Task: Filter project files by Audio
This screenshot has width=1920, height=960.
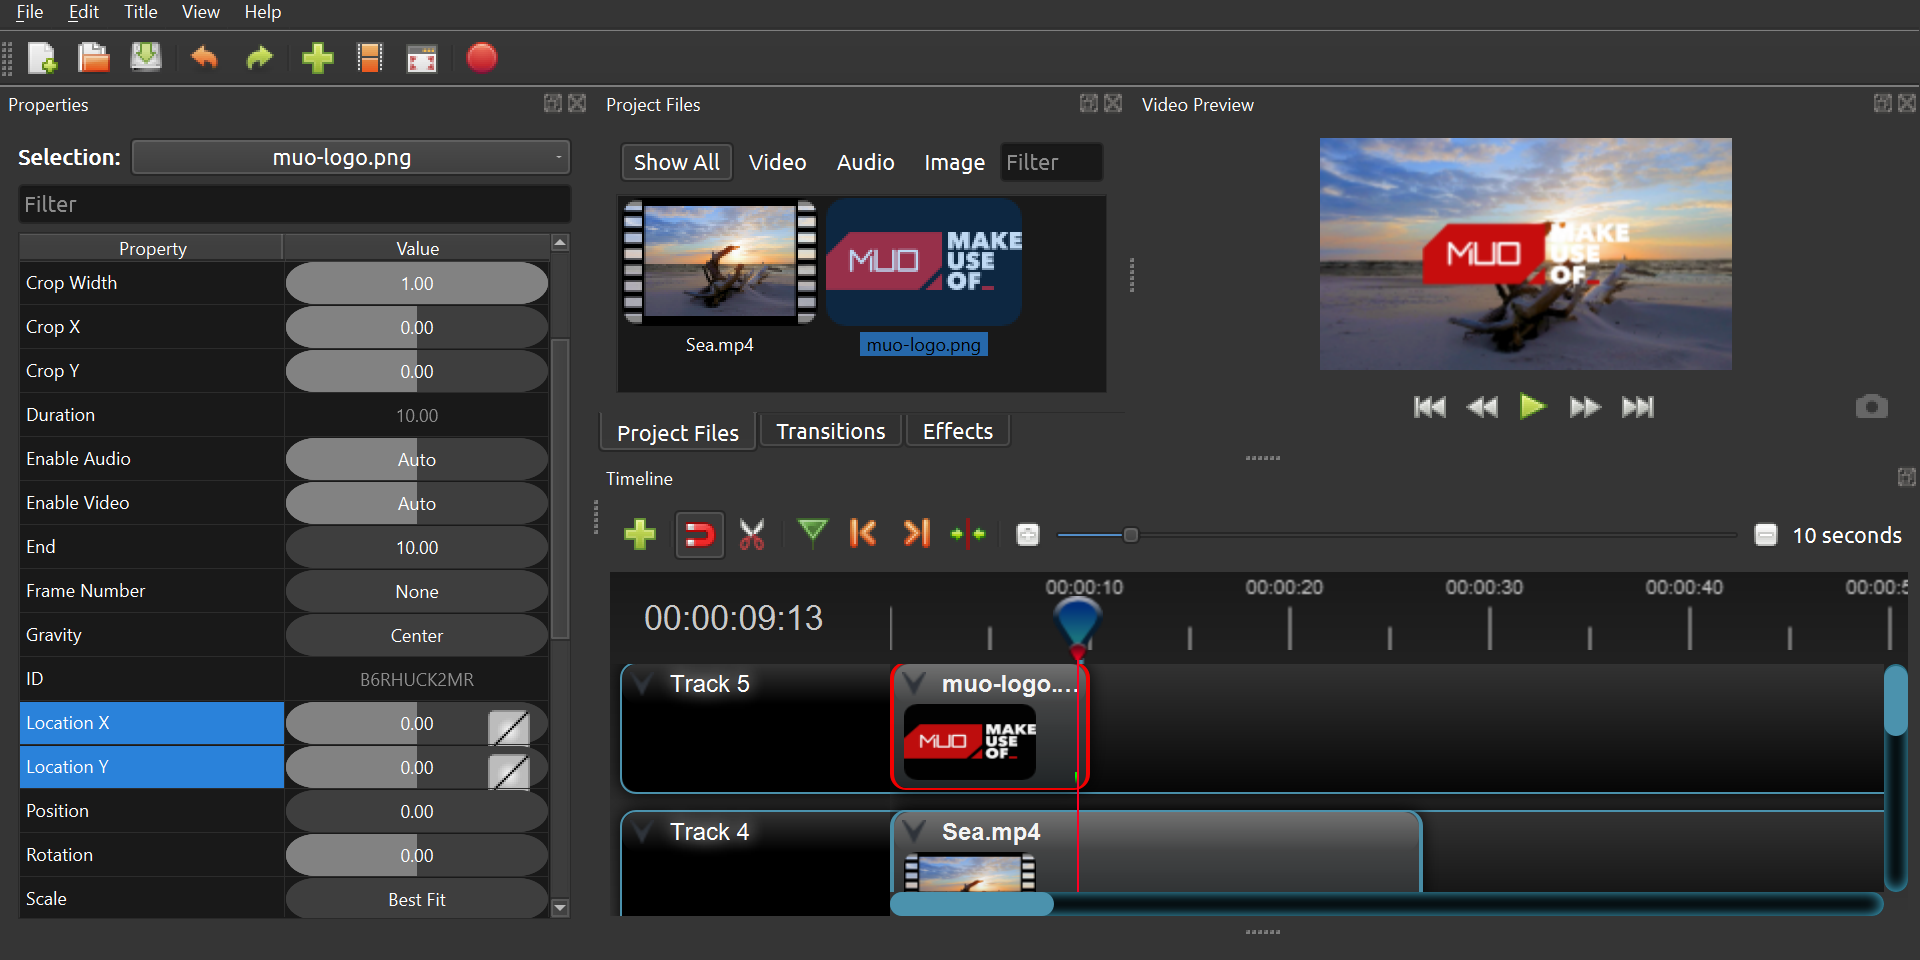Action: point(865,163)
